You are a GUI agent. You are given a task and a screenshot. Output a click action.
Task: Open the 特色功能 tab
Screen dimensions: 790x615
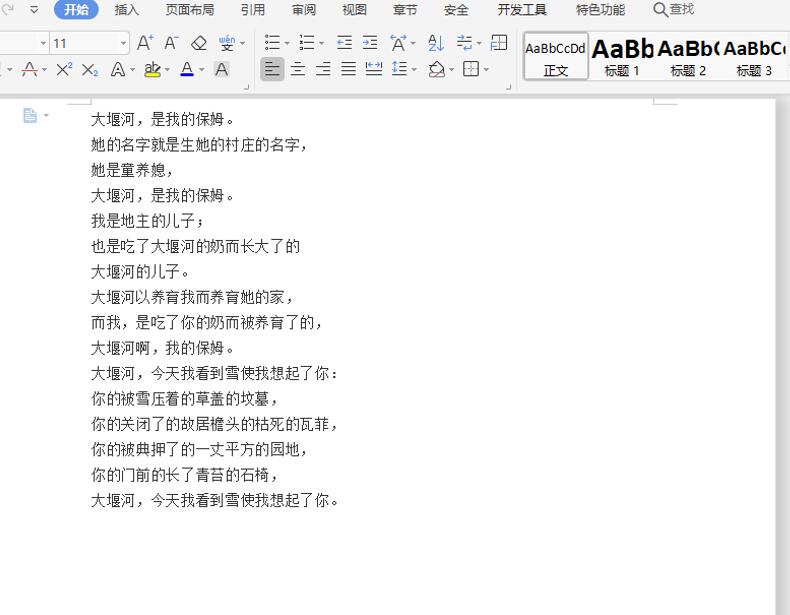pyautogui.click(x=601, y=10)
